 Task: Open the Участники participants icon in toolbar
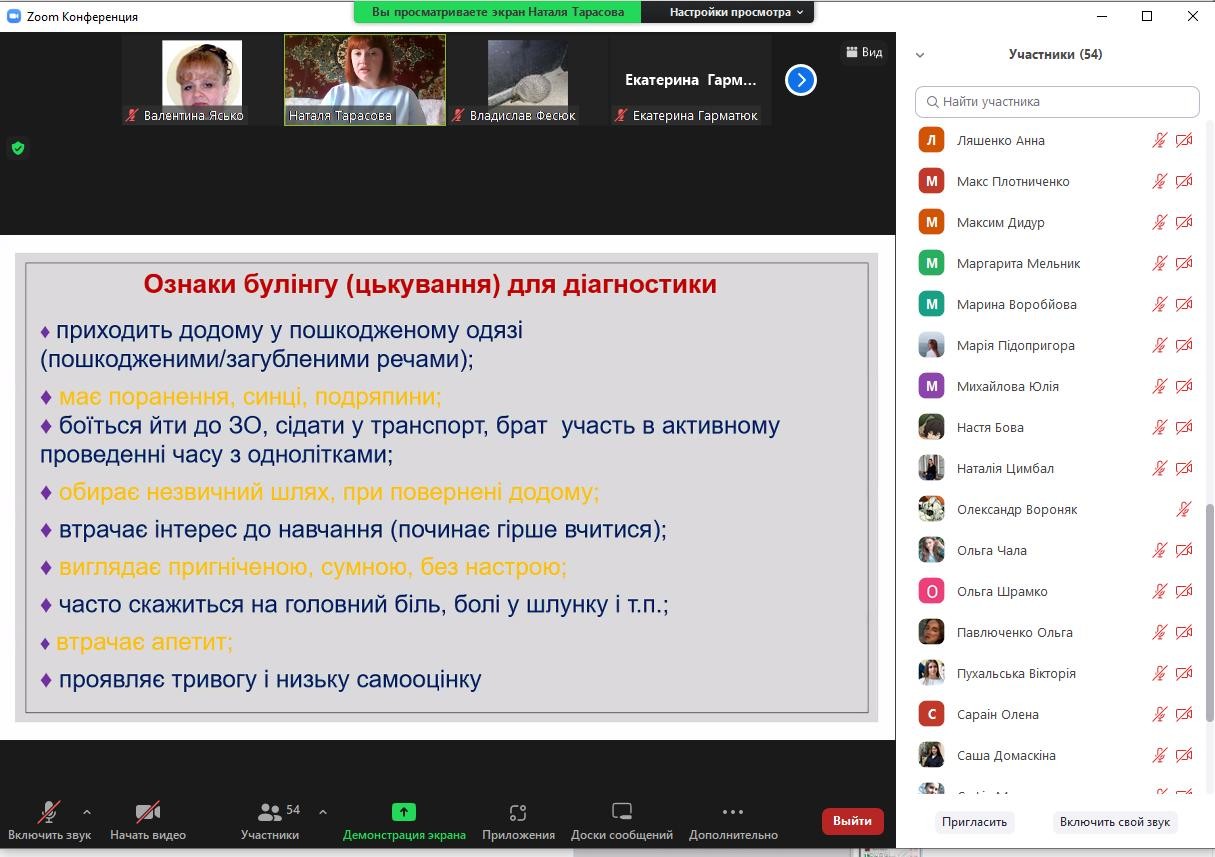click(270, 812)
